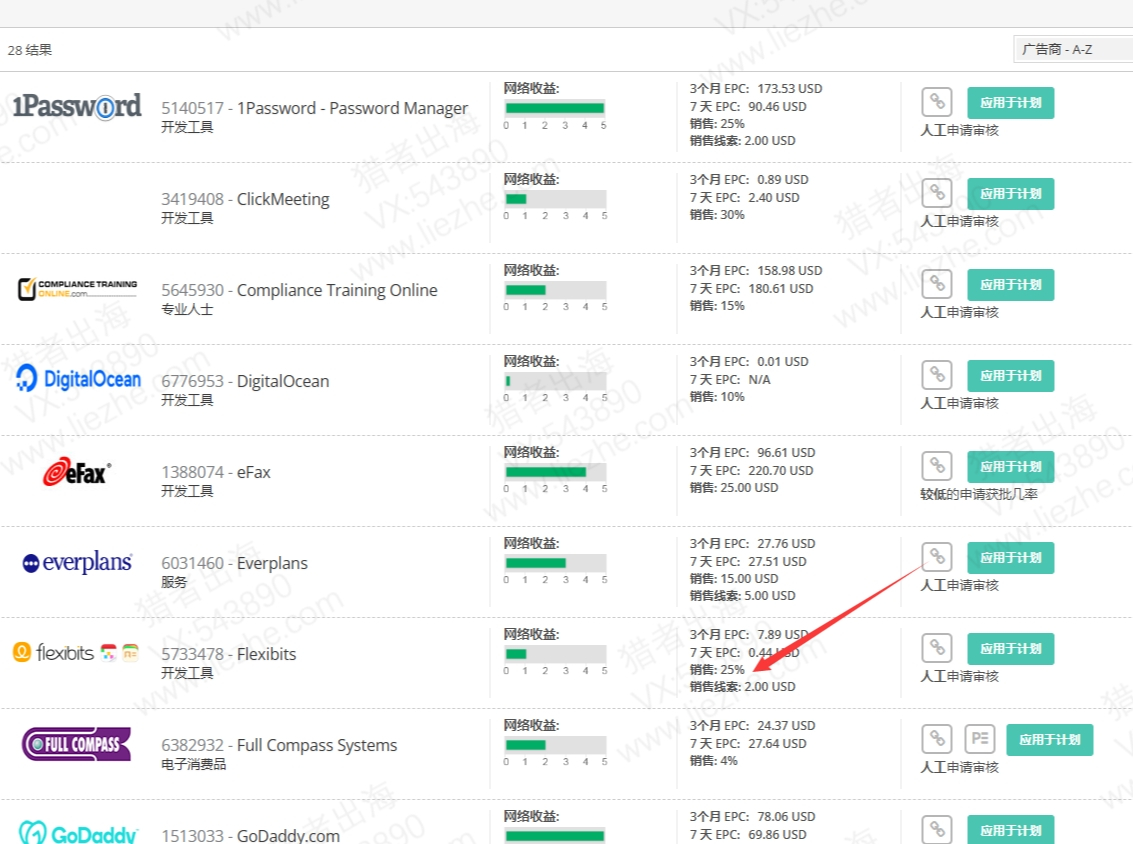Apply to the Compliance Training Online program
The image size is (1133, 844).
[1010, 285]
